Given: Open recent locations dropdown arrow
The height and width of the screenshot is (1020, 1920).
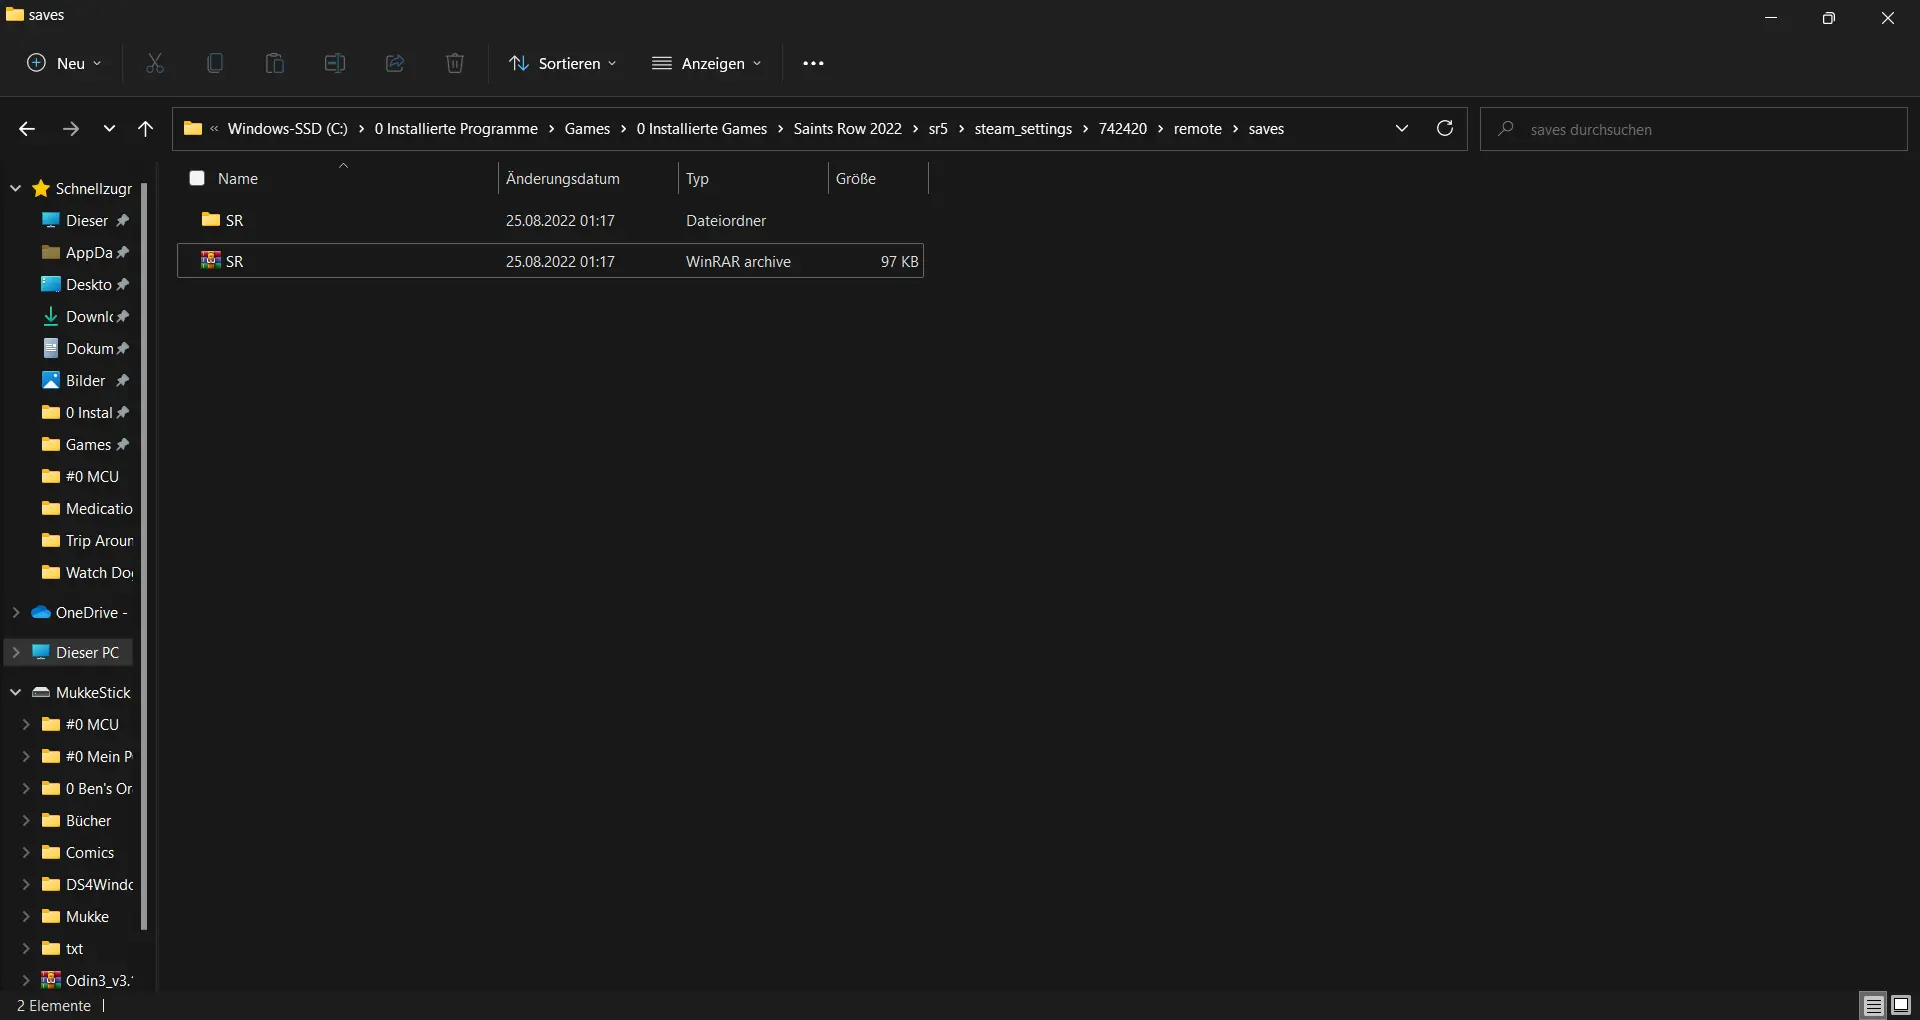Looking at the screenshot, I should coord(109,129).
